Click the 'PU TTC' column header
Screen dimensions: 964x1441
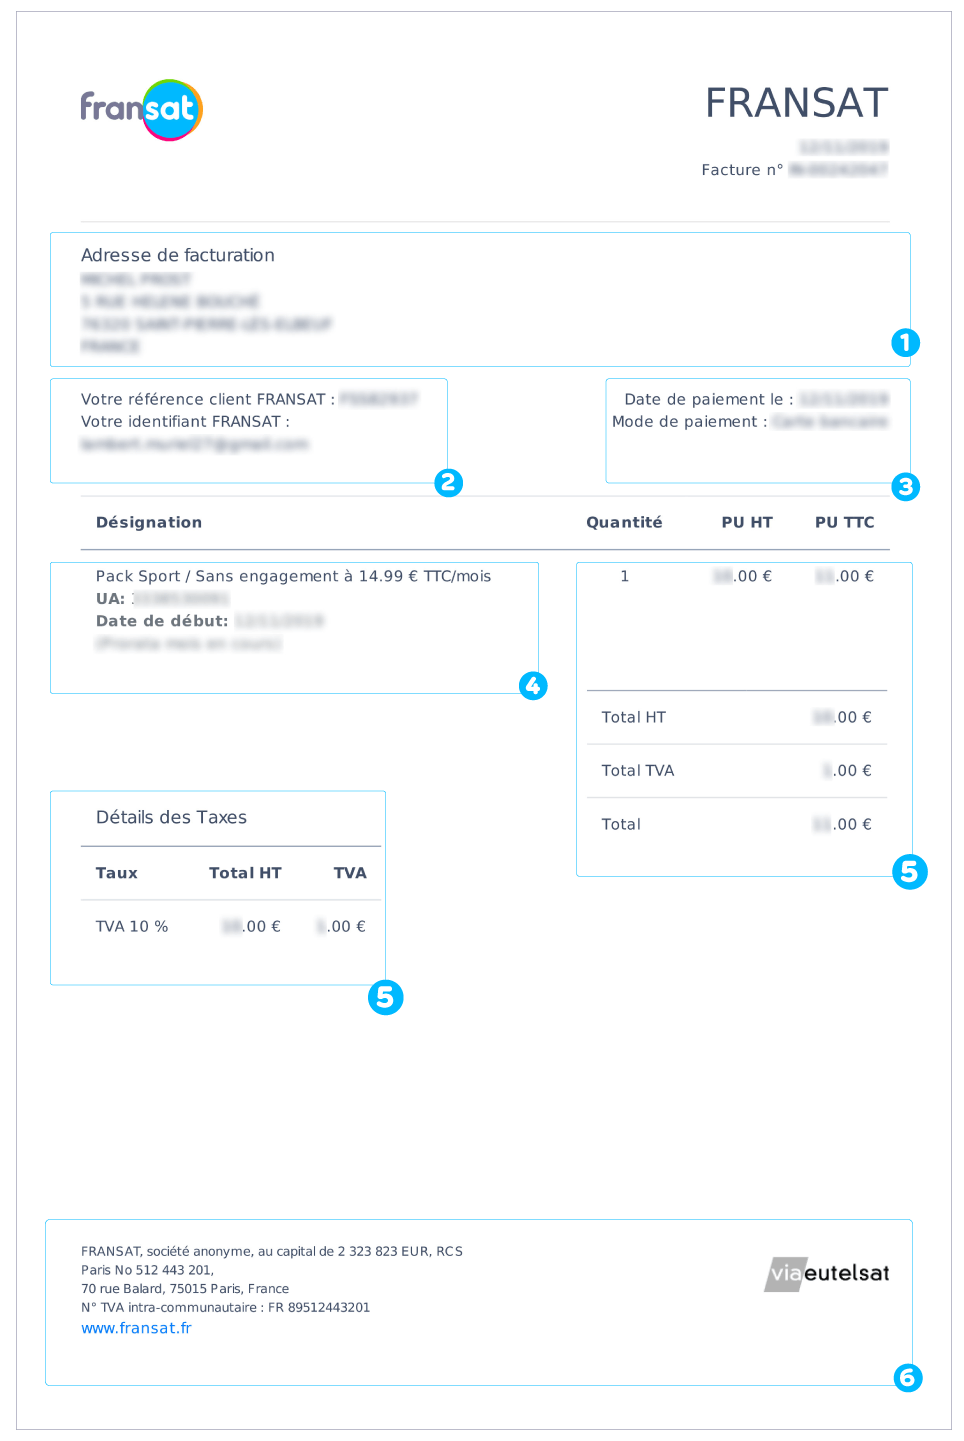point(845,522)
